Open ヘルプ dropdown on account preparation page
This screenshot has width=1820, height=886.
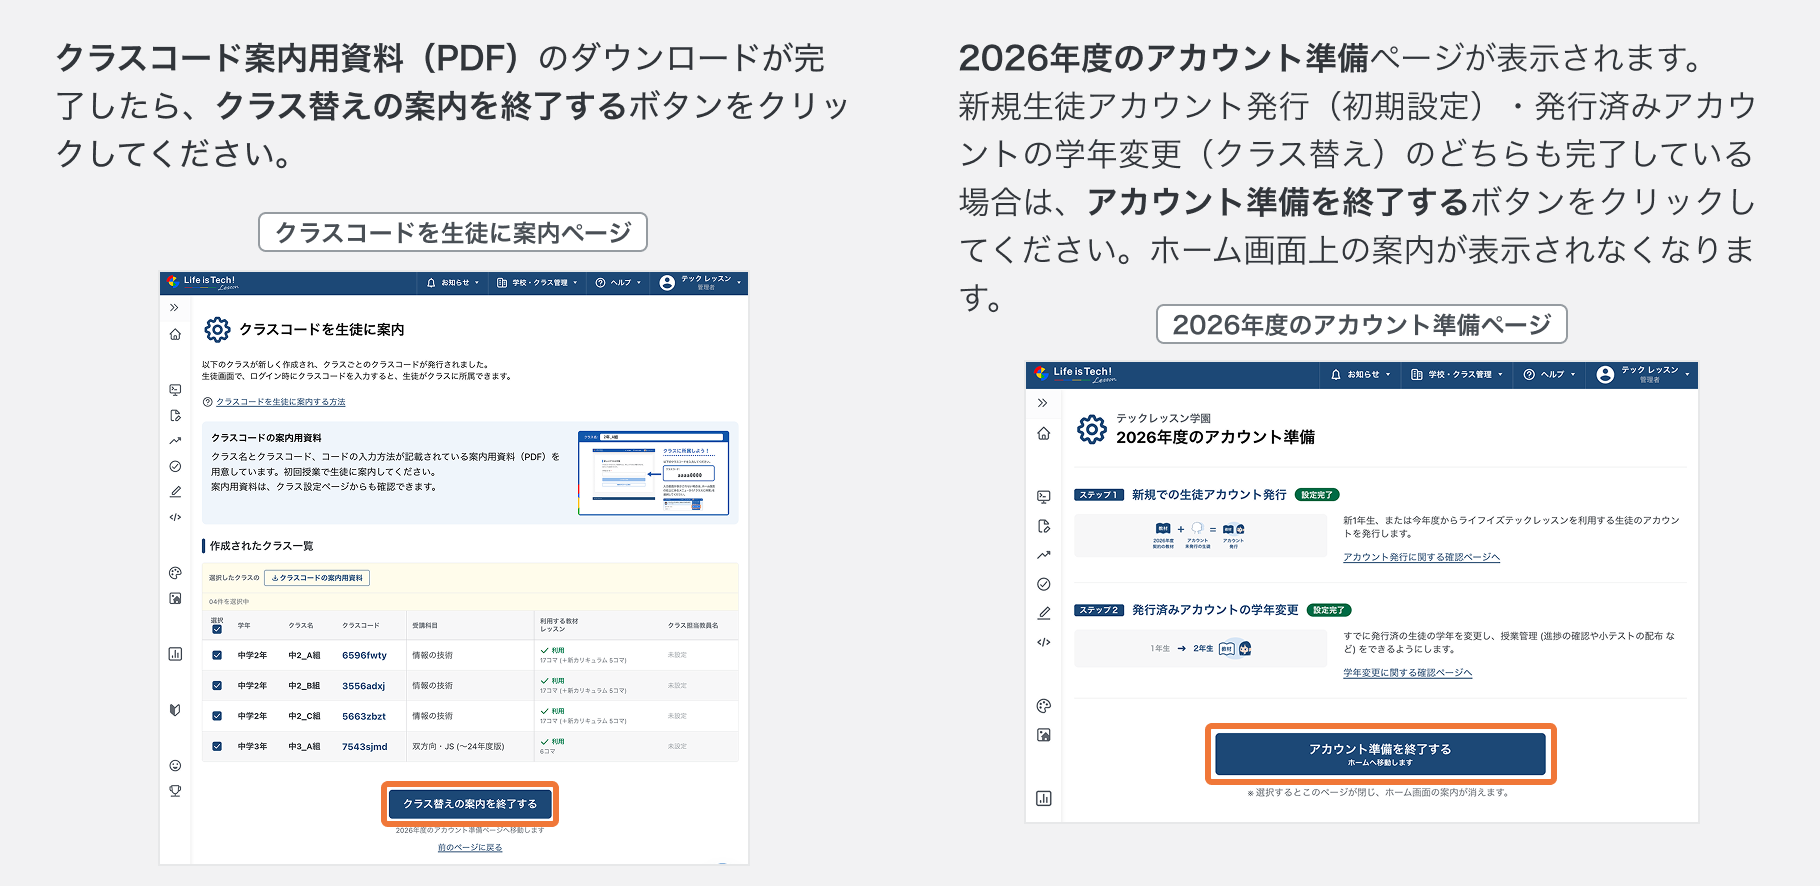click(x=1550, y=375)
